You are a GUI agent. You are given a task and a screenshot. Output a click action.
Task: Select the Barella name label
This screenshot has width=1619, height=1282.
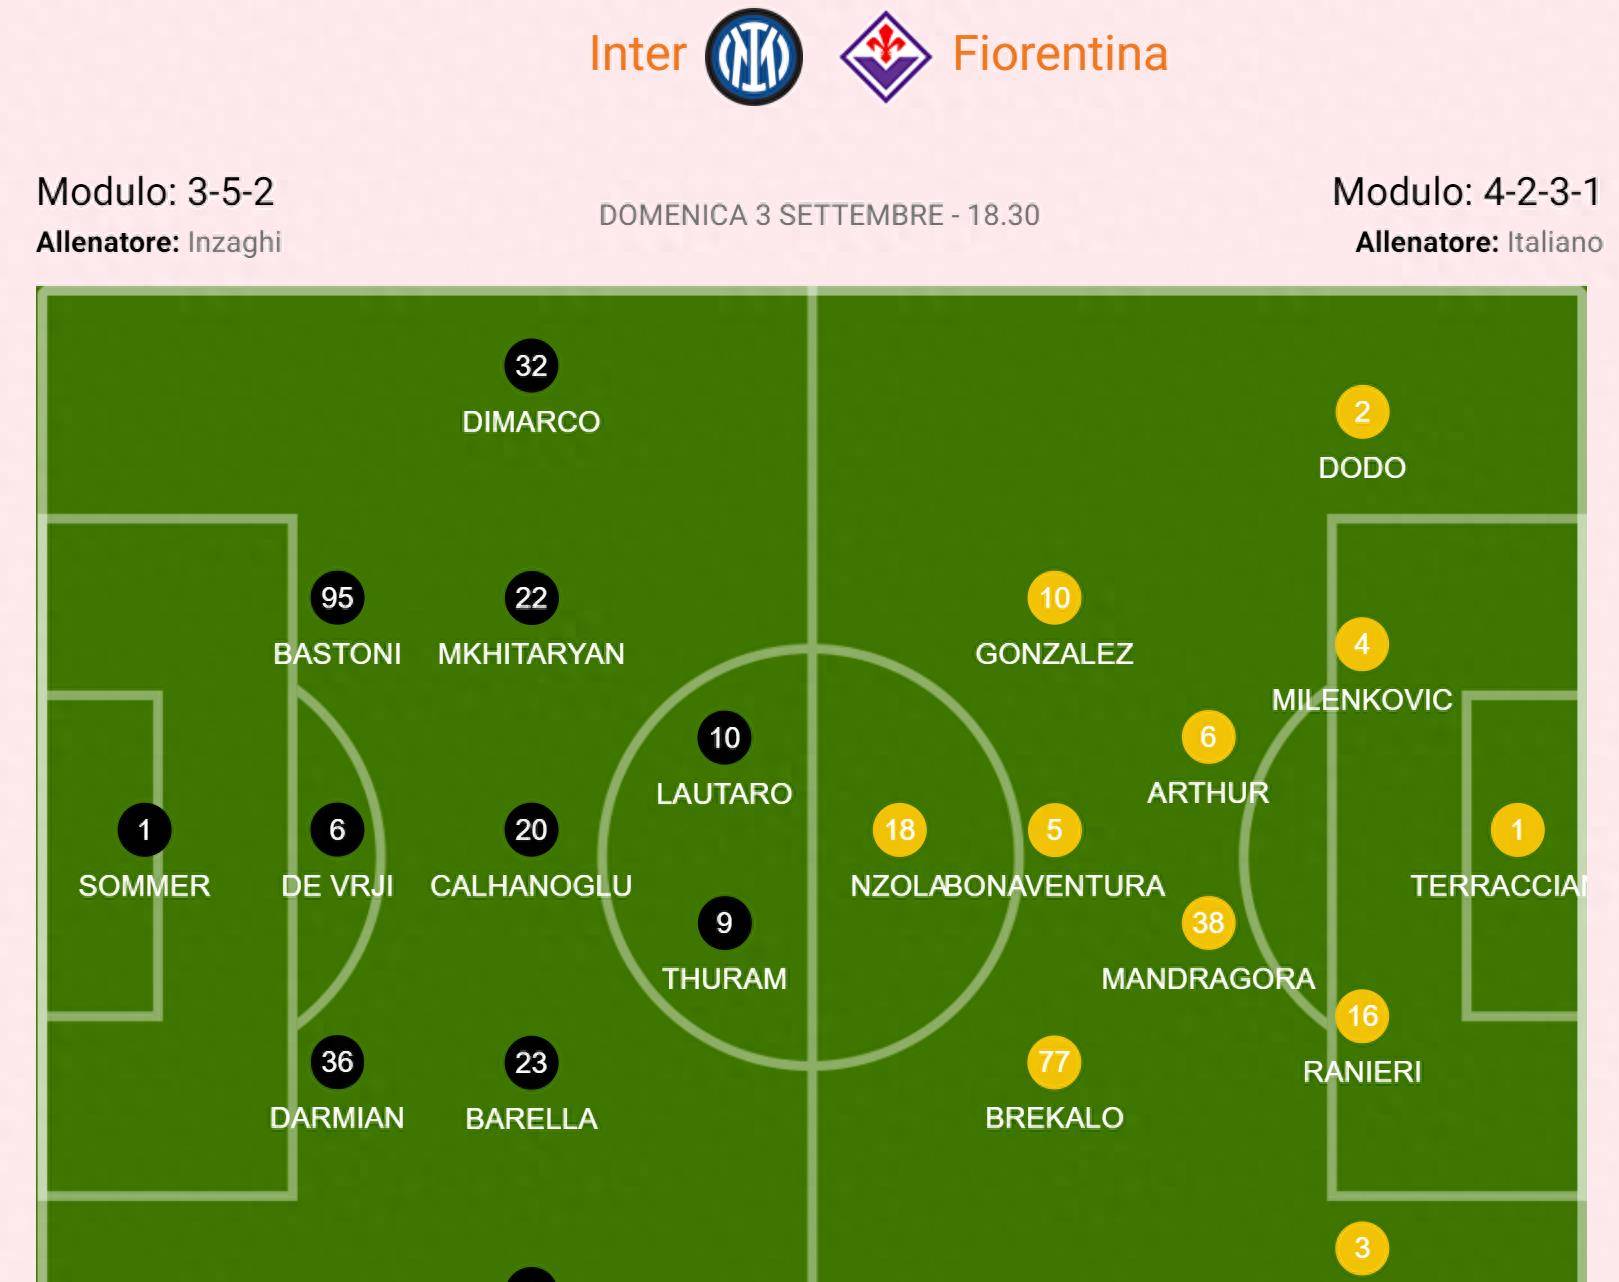[x=531, y=1118]
